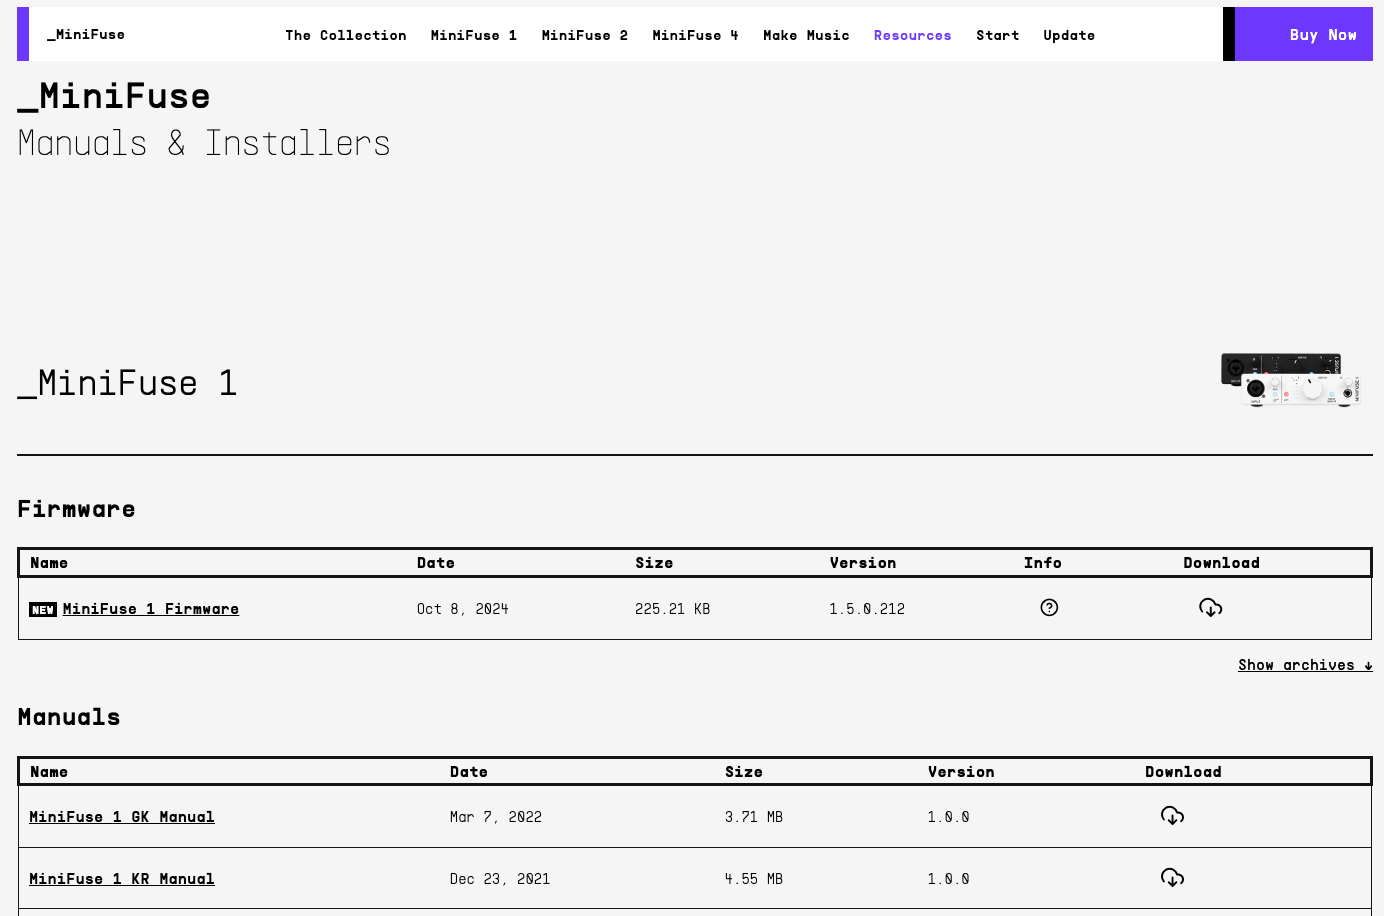Select MiniFuse 4 in navigation bar

click(x=695, y=35)
